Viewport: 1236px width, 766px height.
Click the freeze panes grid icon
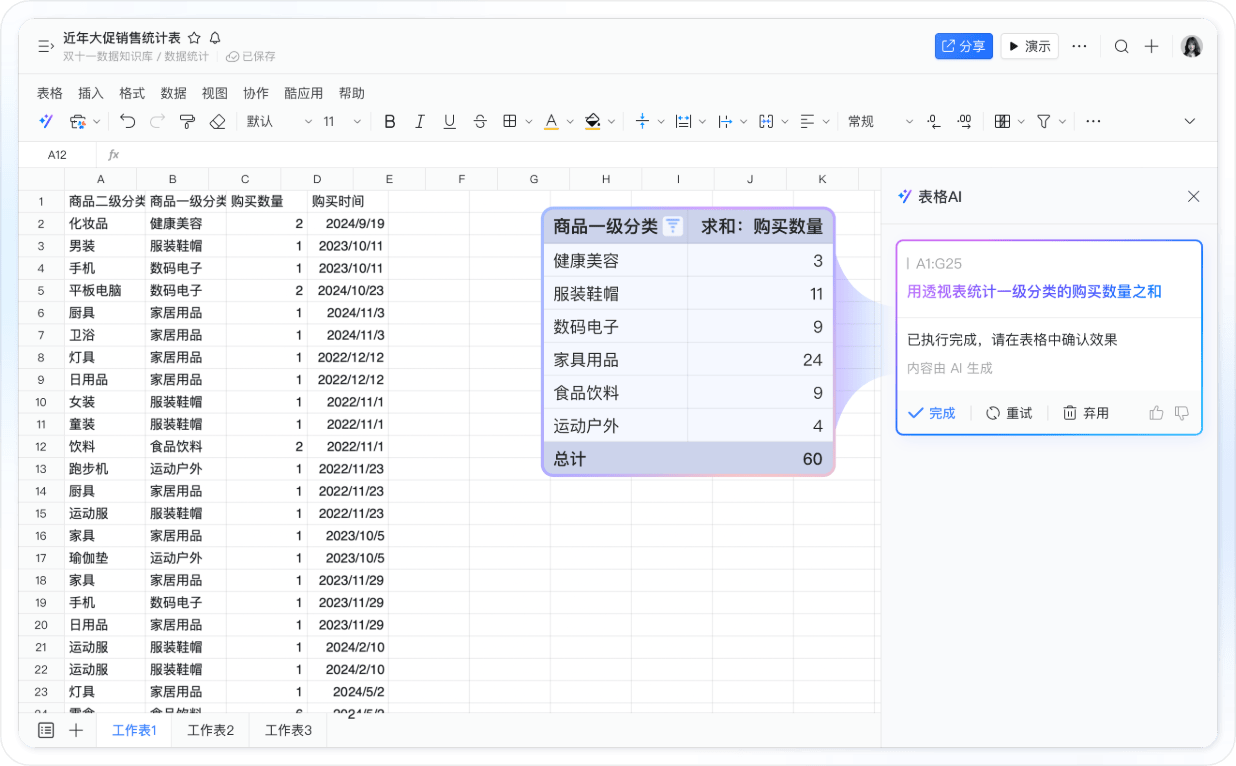(1002, 121)
